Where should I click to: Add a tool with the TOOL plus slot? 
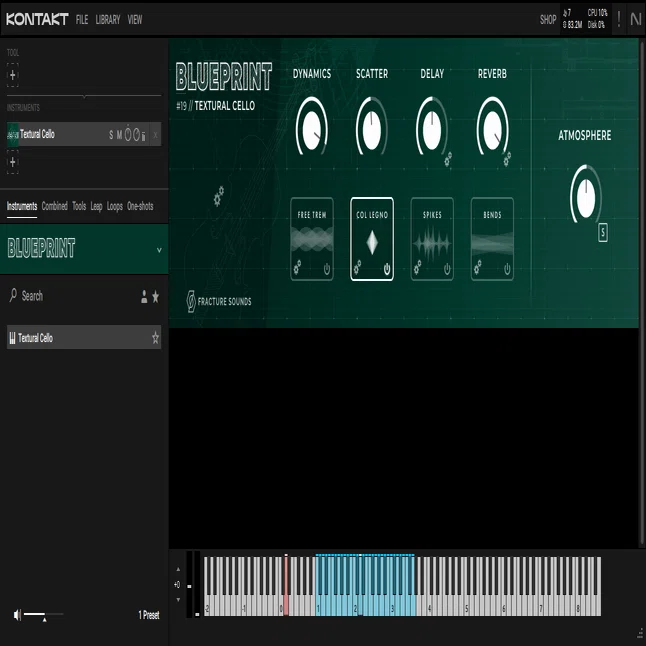pos(13,75)
